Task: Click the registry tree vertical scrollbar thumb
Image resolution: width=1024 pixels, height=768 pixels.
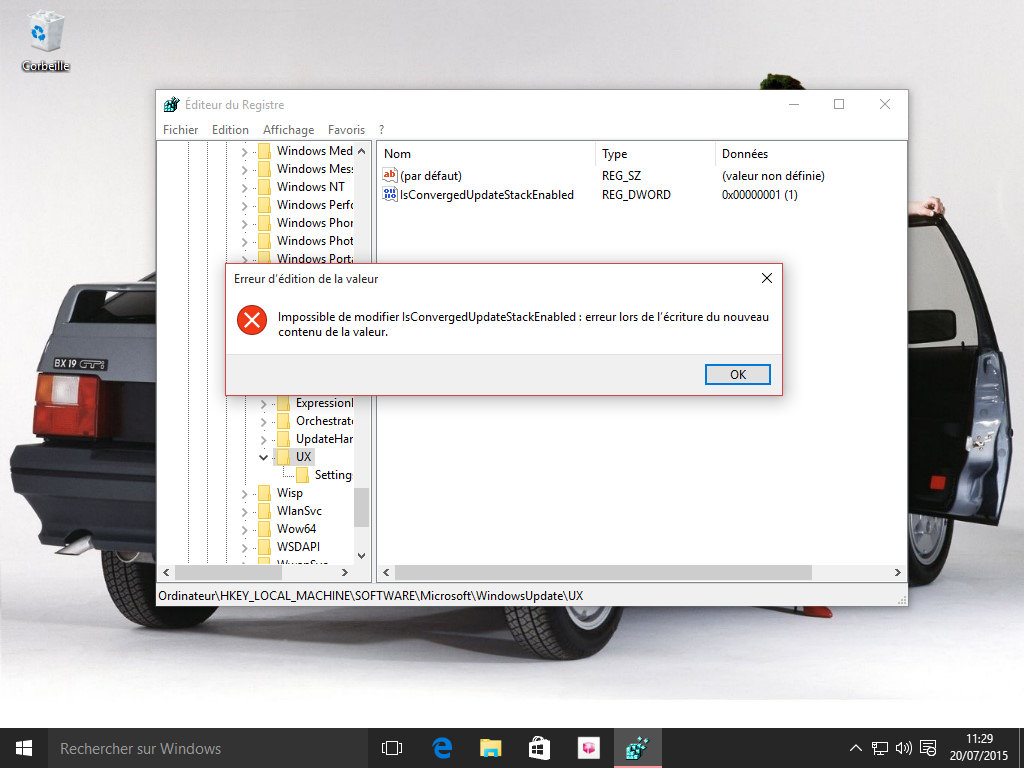Action: pos(361,507)
